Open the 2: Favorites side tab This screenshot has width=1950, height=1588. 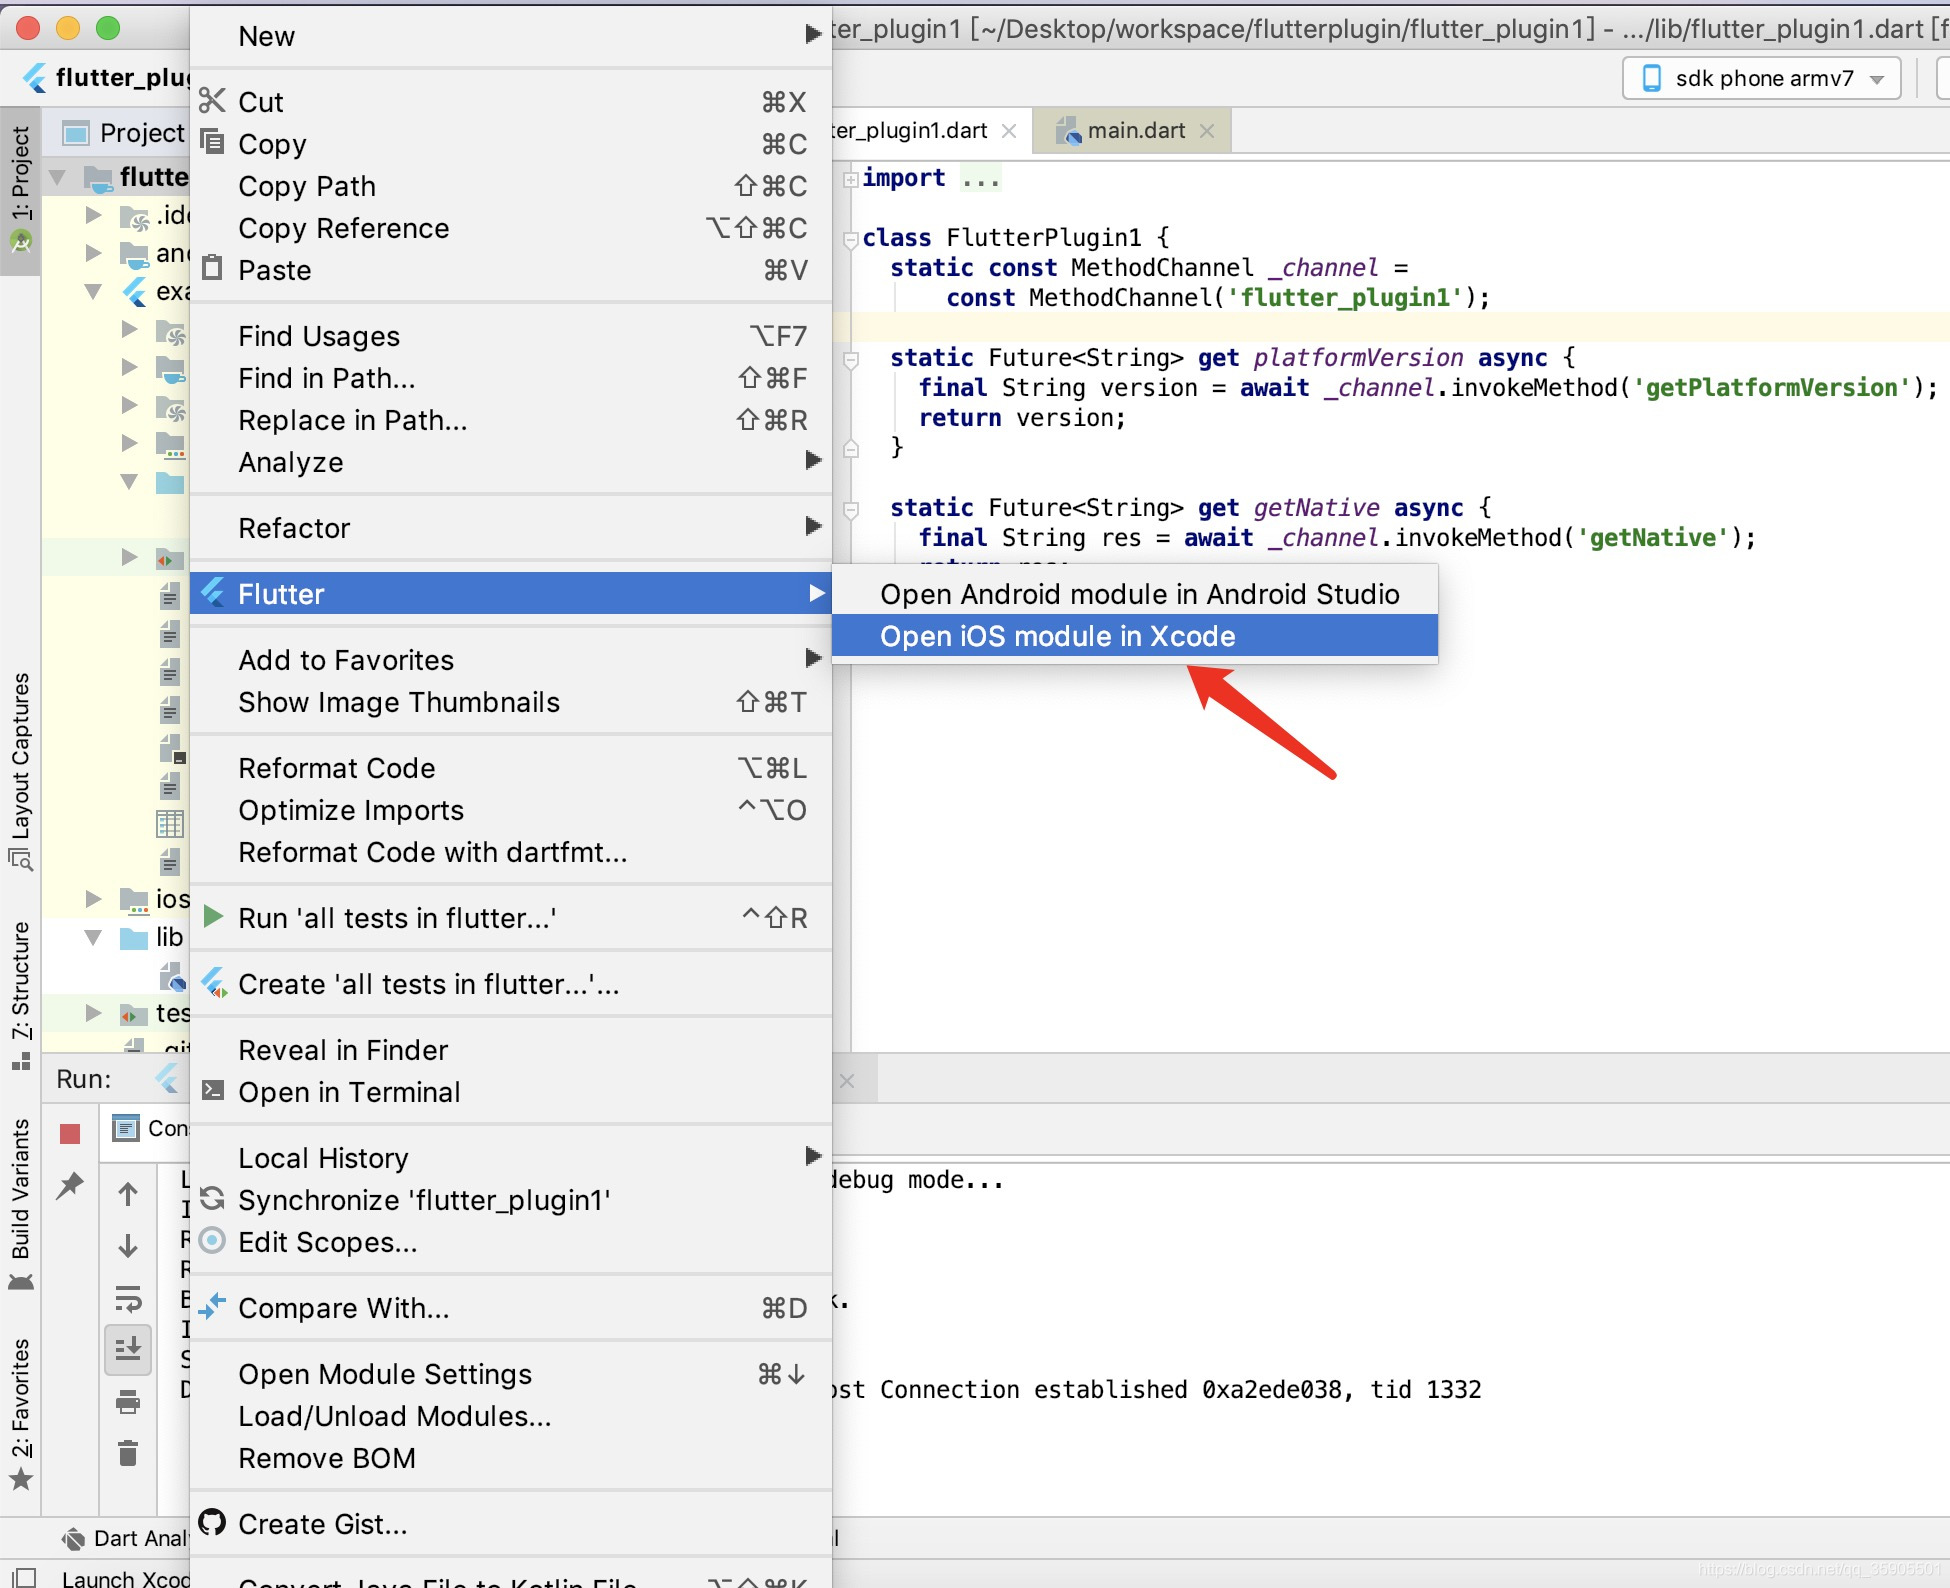click(20, 1413)
